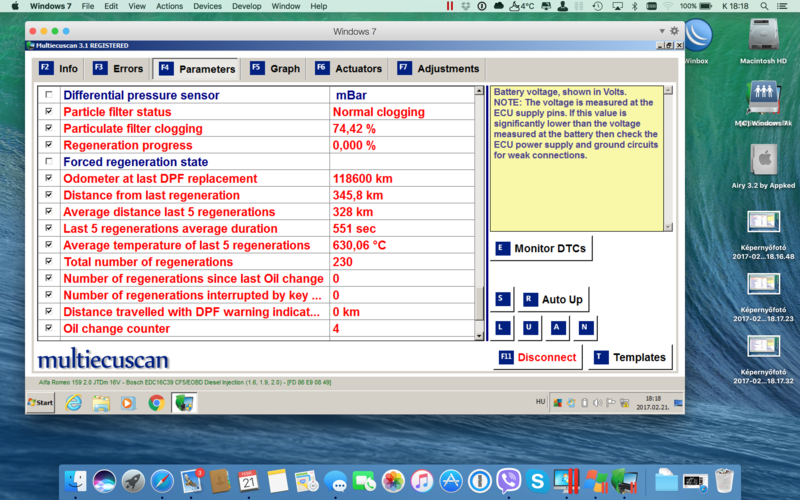Open the Actuators tab

pyautogui.click(x=348, y=69)
